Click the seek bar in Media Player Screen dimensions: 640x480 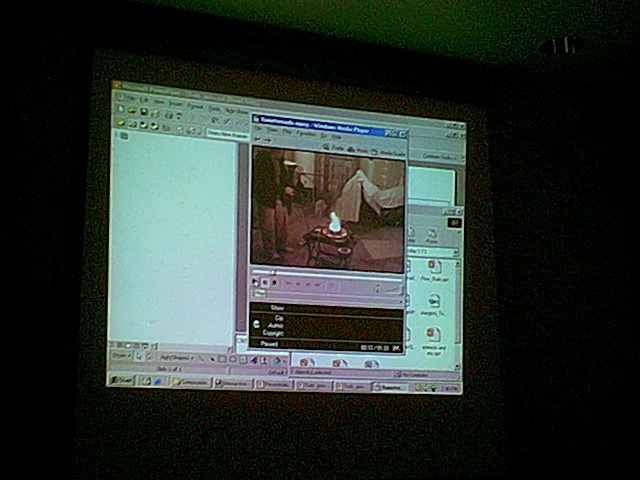click(320, 272)
